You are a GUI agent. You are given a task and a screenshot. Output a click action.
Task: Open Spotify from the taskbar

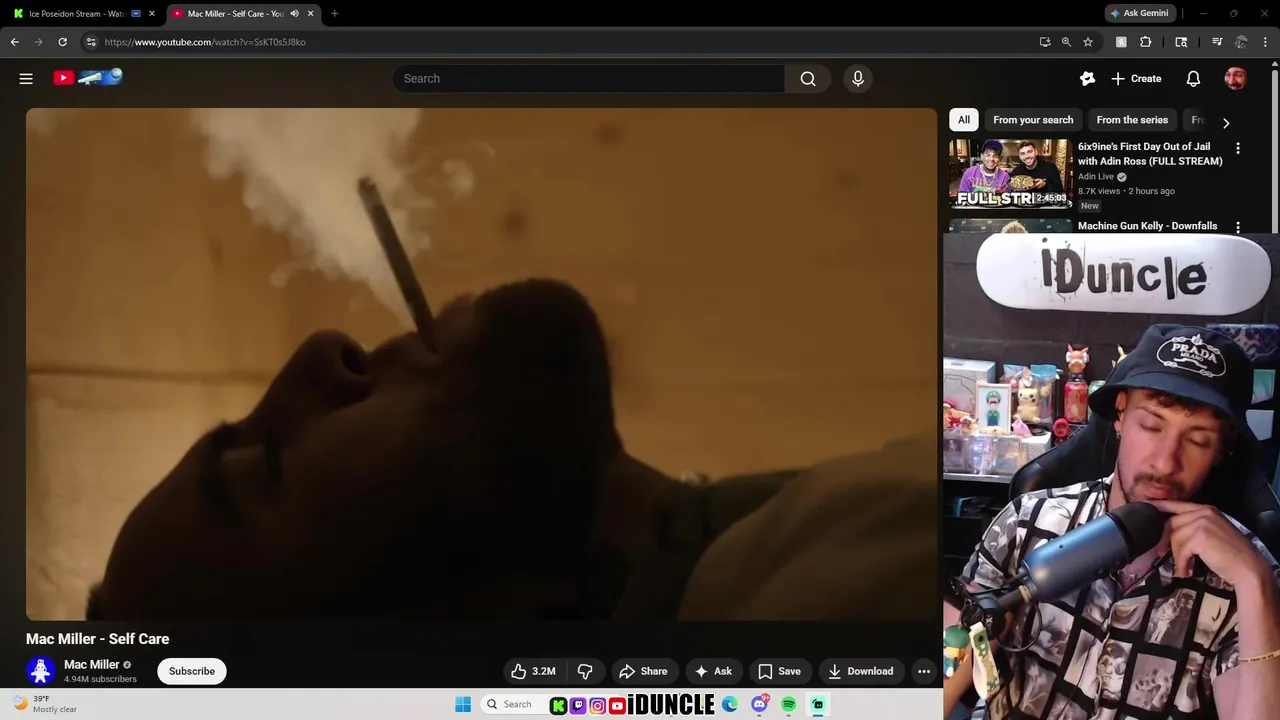(x=789, y=705)
